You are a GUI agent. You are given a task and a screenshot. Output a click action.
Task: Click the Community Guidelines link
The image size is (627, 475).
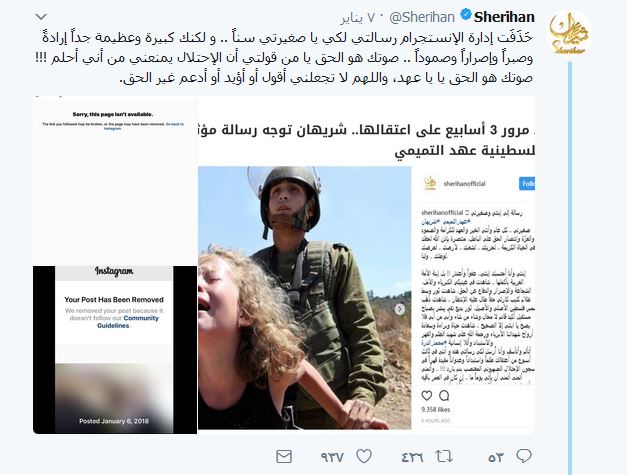click(x=128, y=322)
